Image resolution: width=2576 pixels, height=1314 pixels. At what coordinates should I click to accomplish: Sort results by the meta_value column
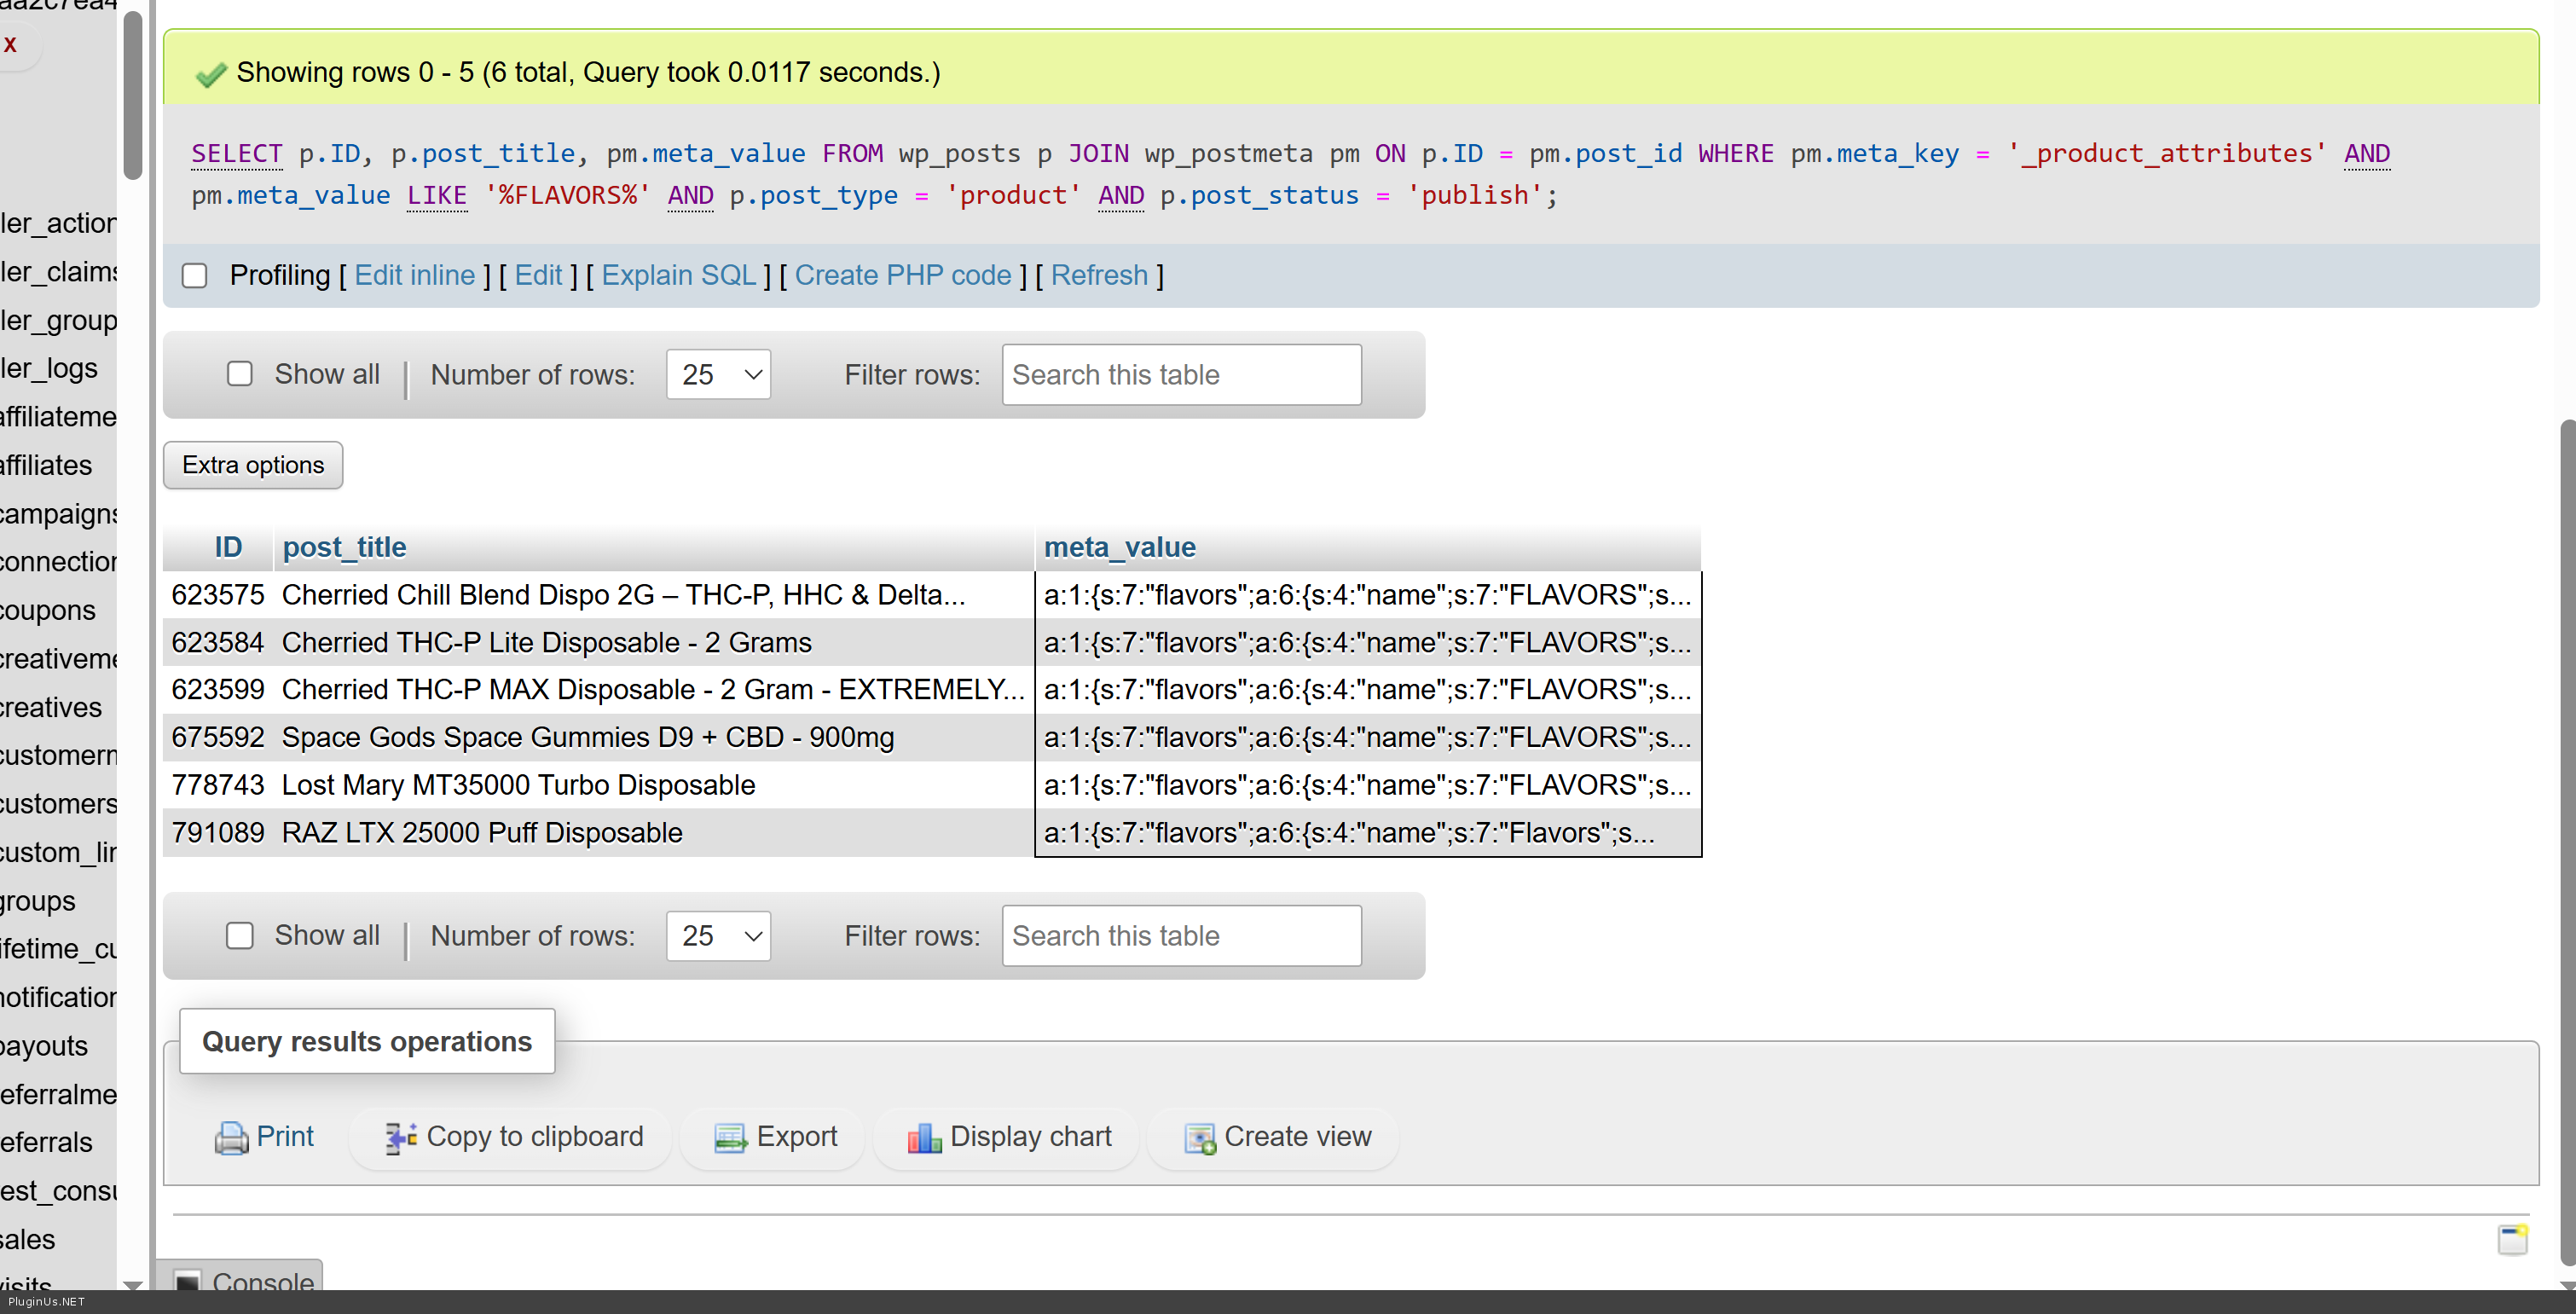pos(1119,547)
